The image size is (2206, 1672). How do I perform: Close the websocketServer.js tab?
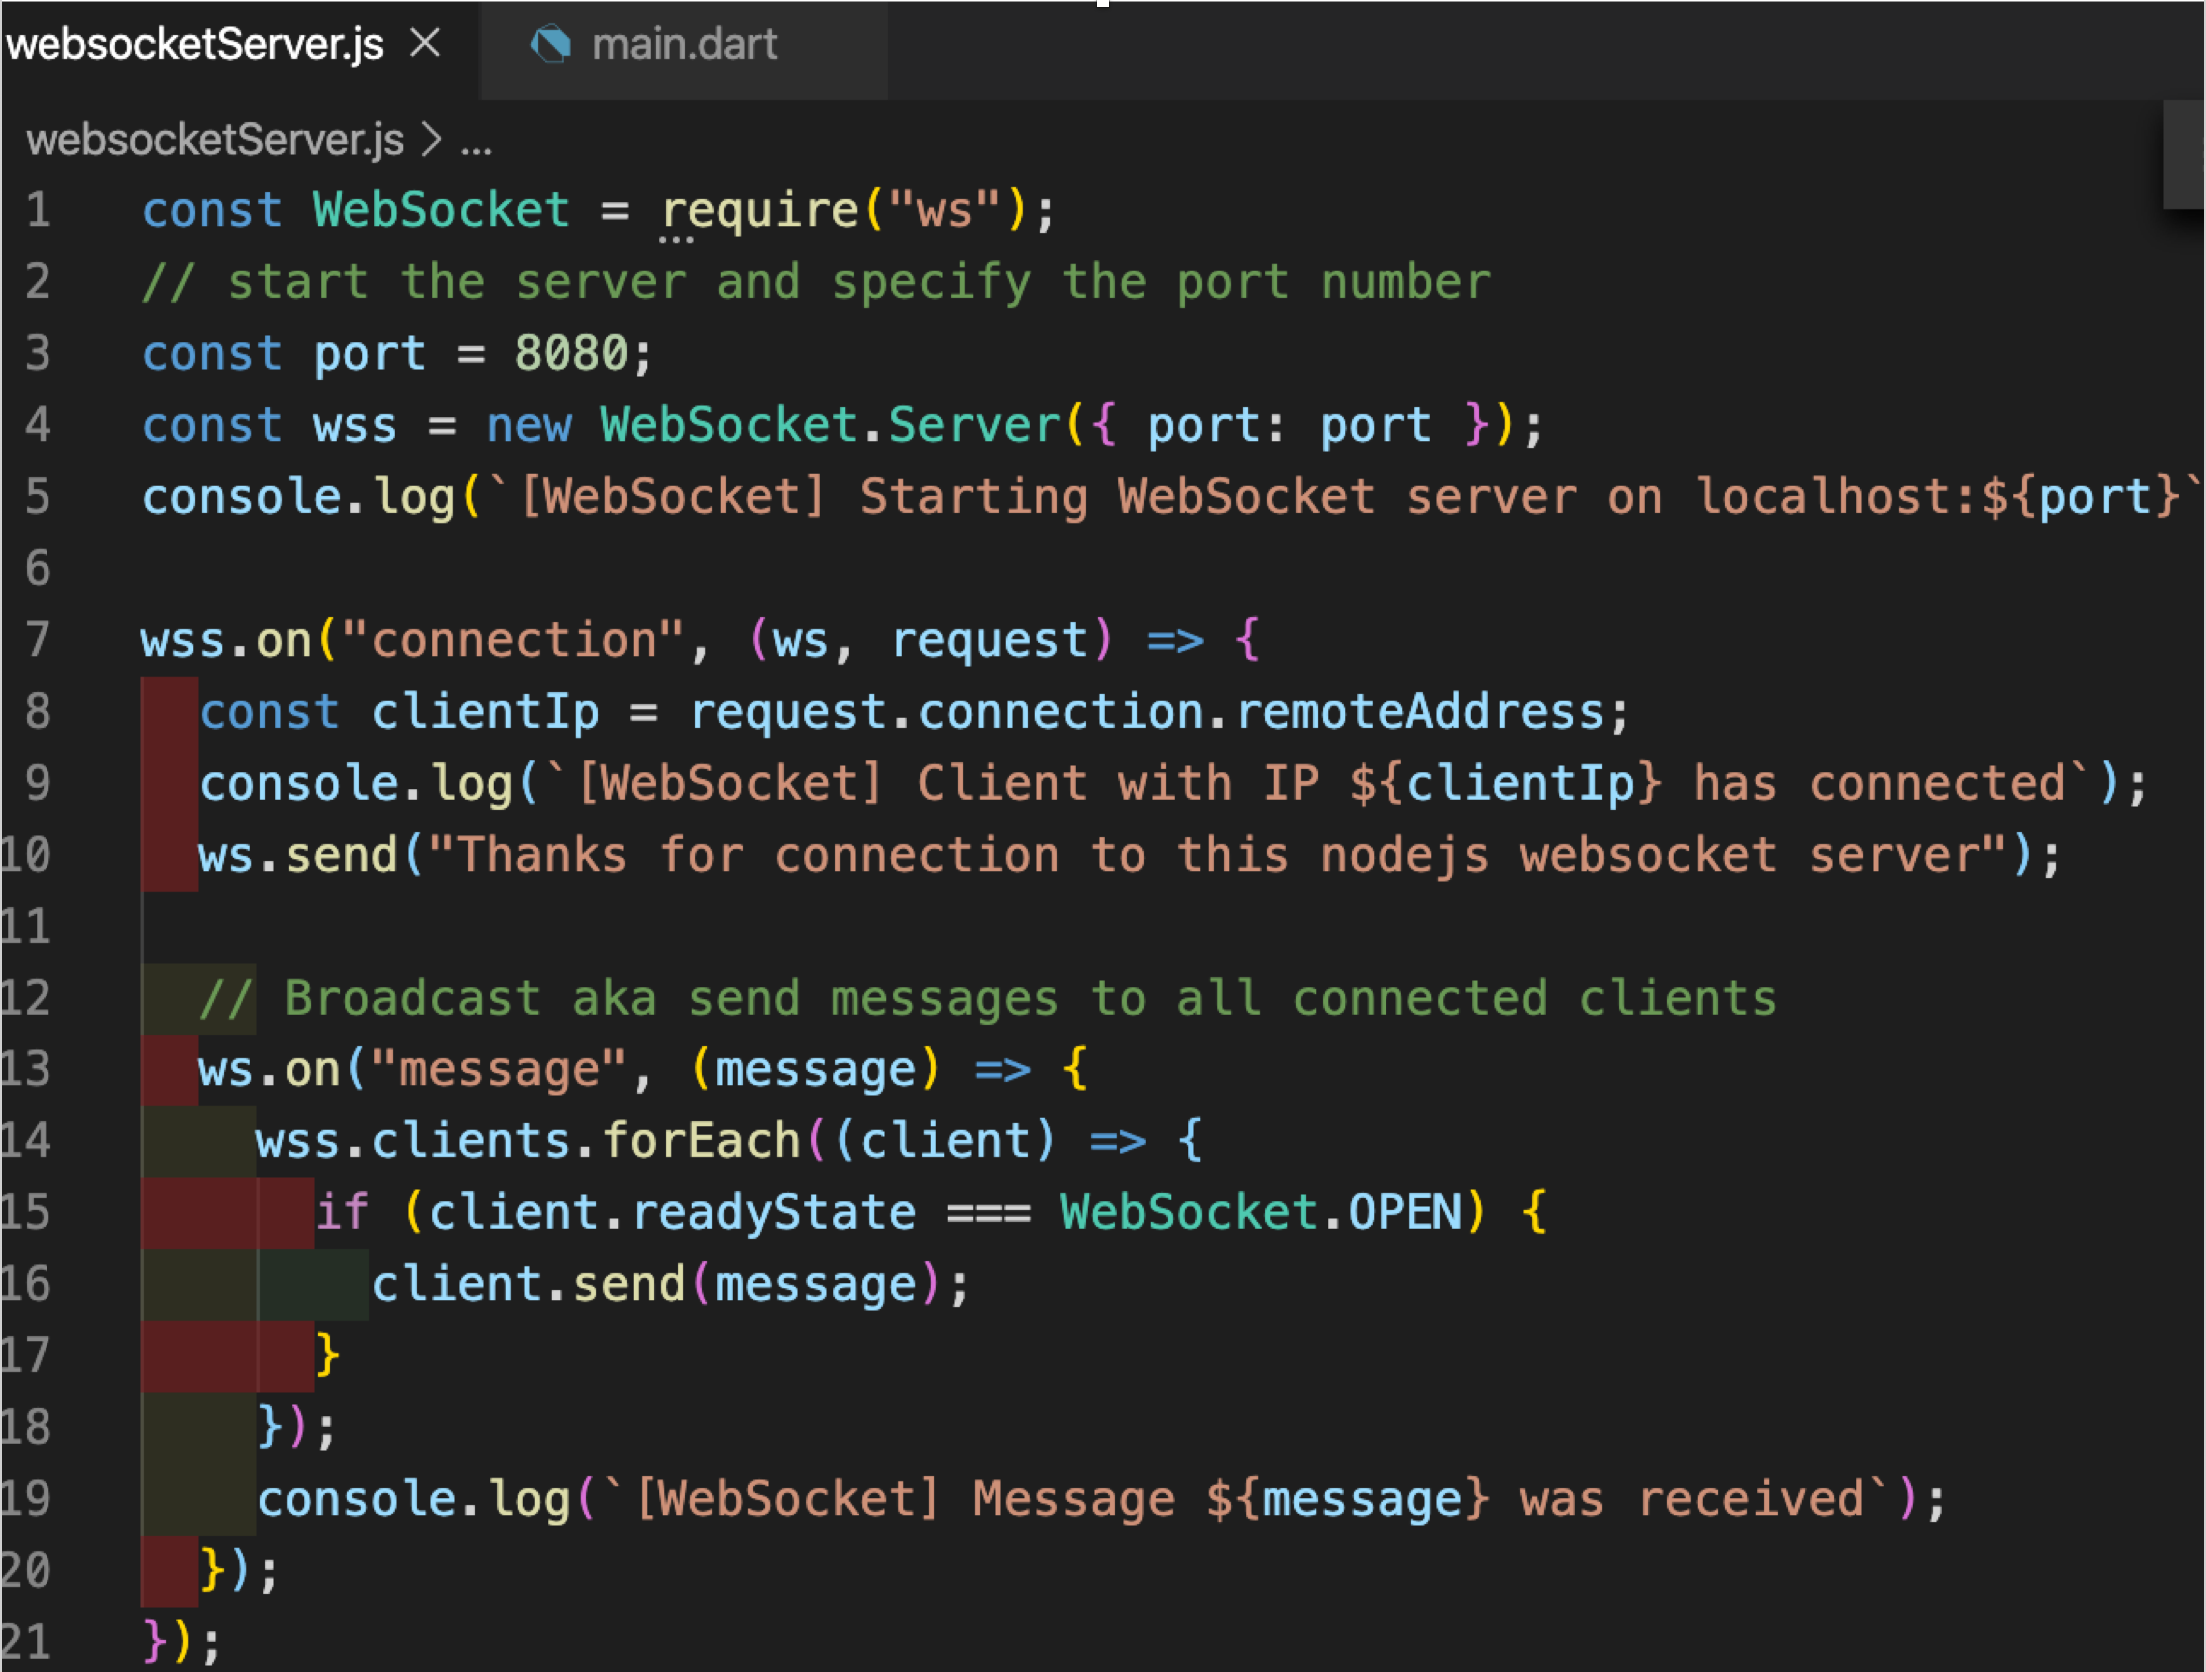425,43
